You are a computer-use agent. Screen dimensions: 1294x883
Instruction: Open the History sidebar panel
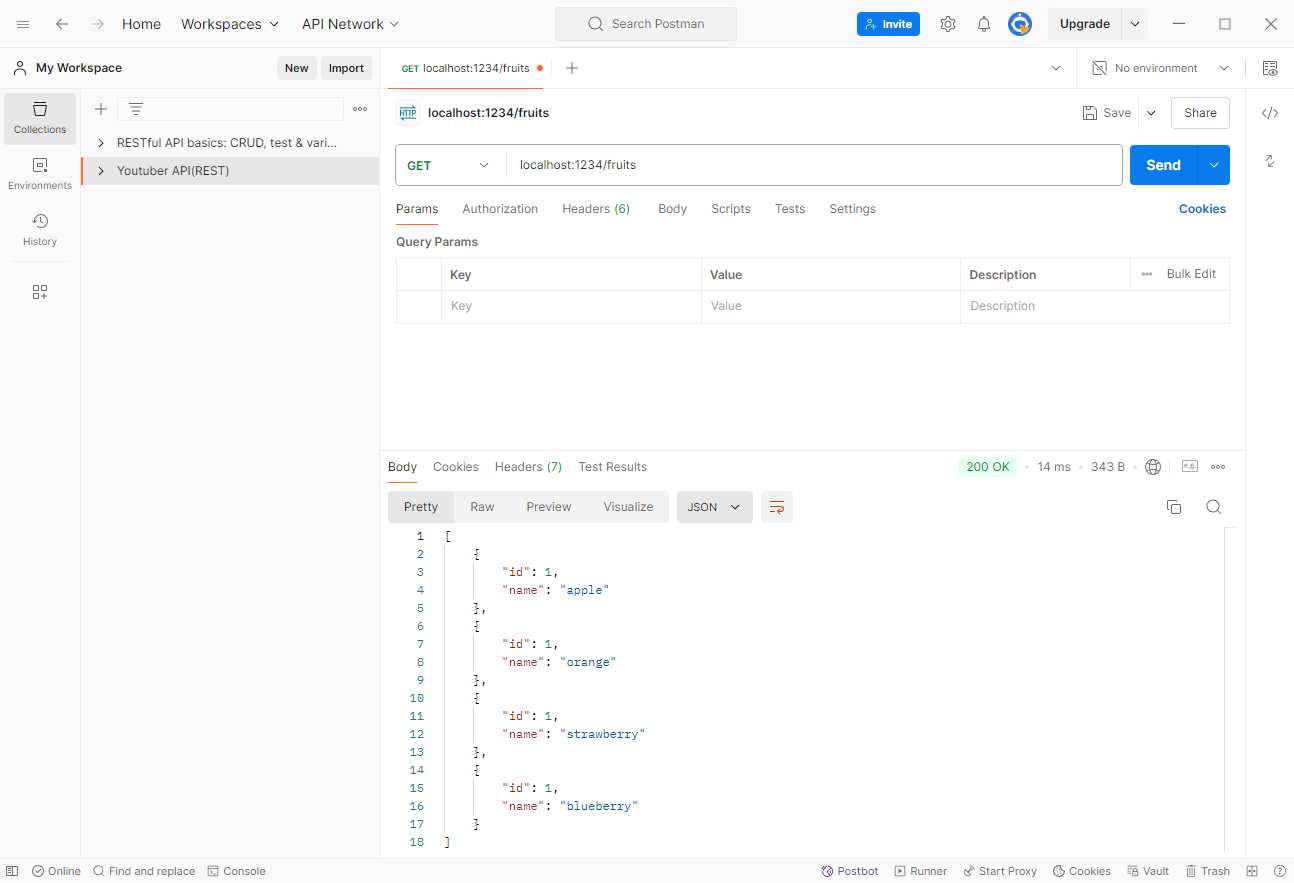click(x=40, y=230)
